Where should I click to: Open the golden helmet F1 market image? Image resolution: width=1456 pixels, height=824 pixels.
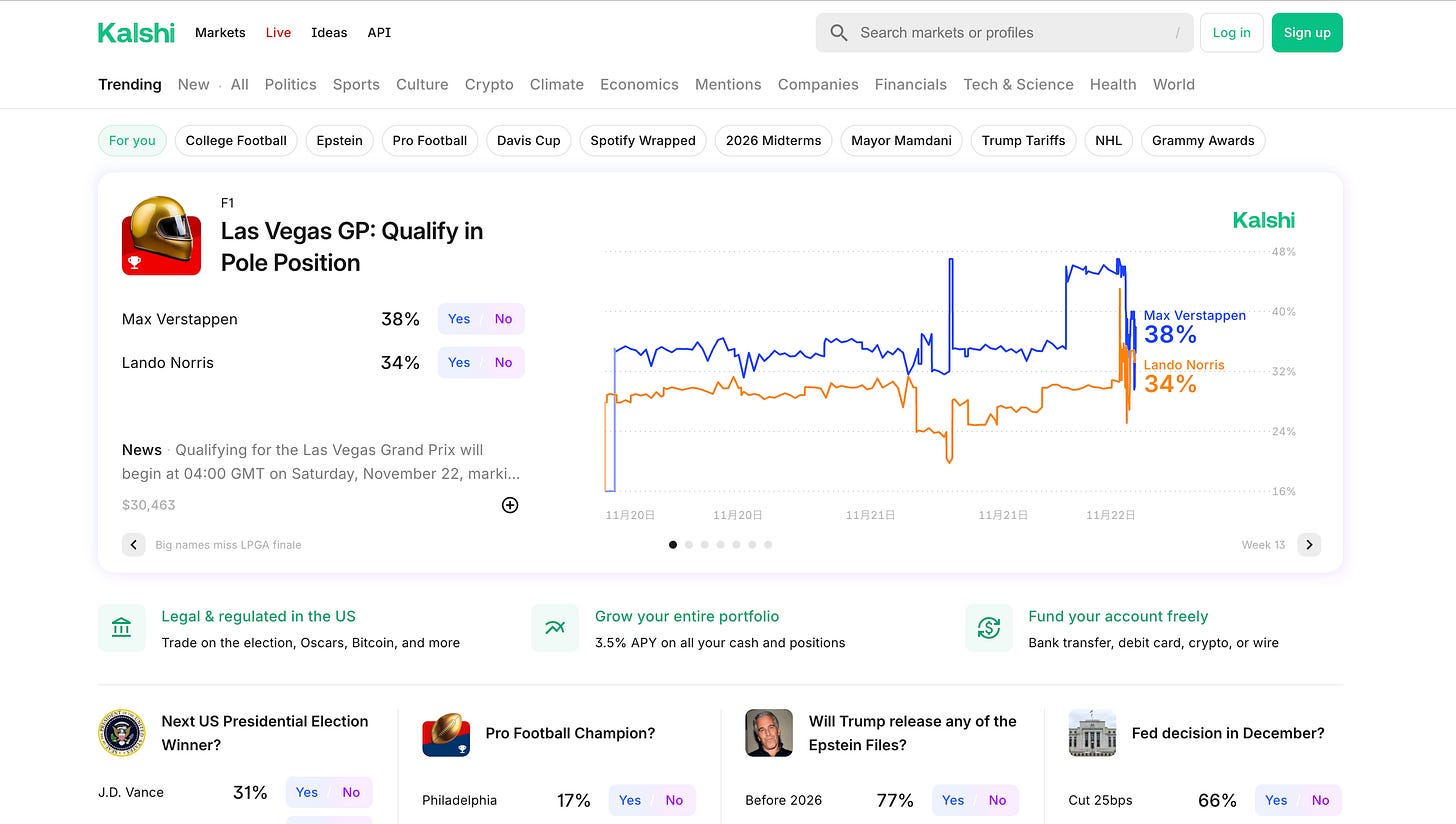[x=161, y=235]
